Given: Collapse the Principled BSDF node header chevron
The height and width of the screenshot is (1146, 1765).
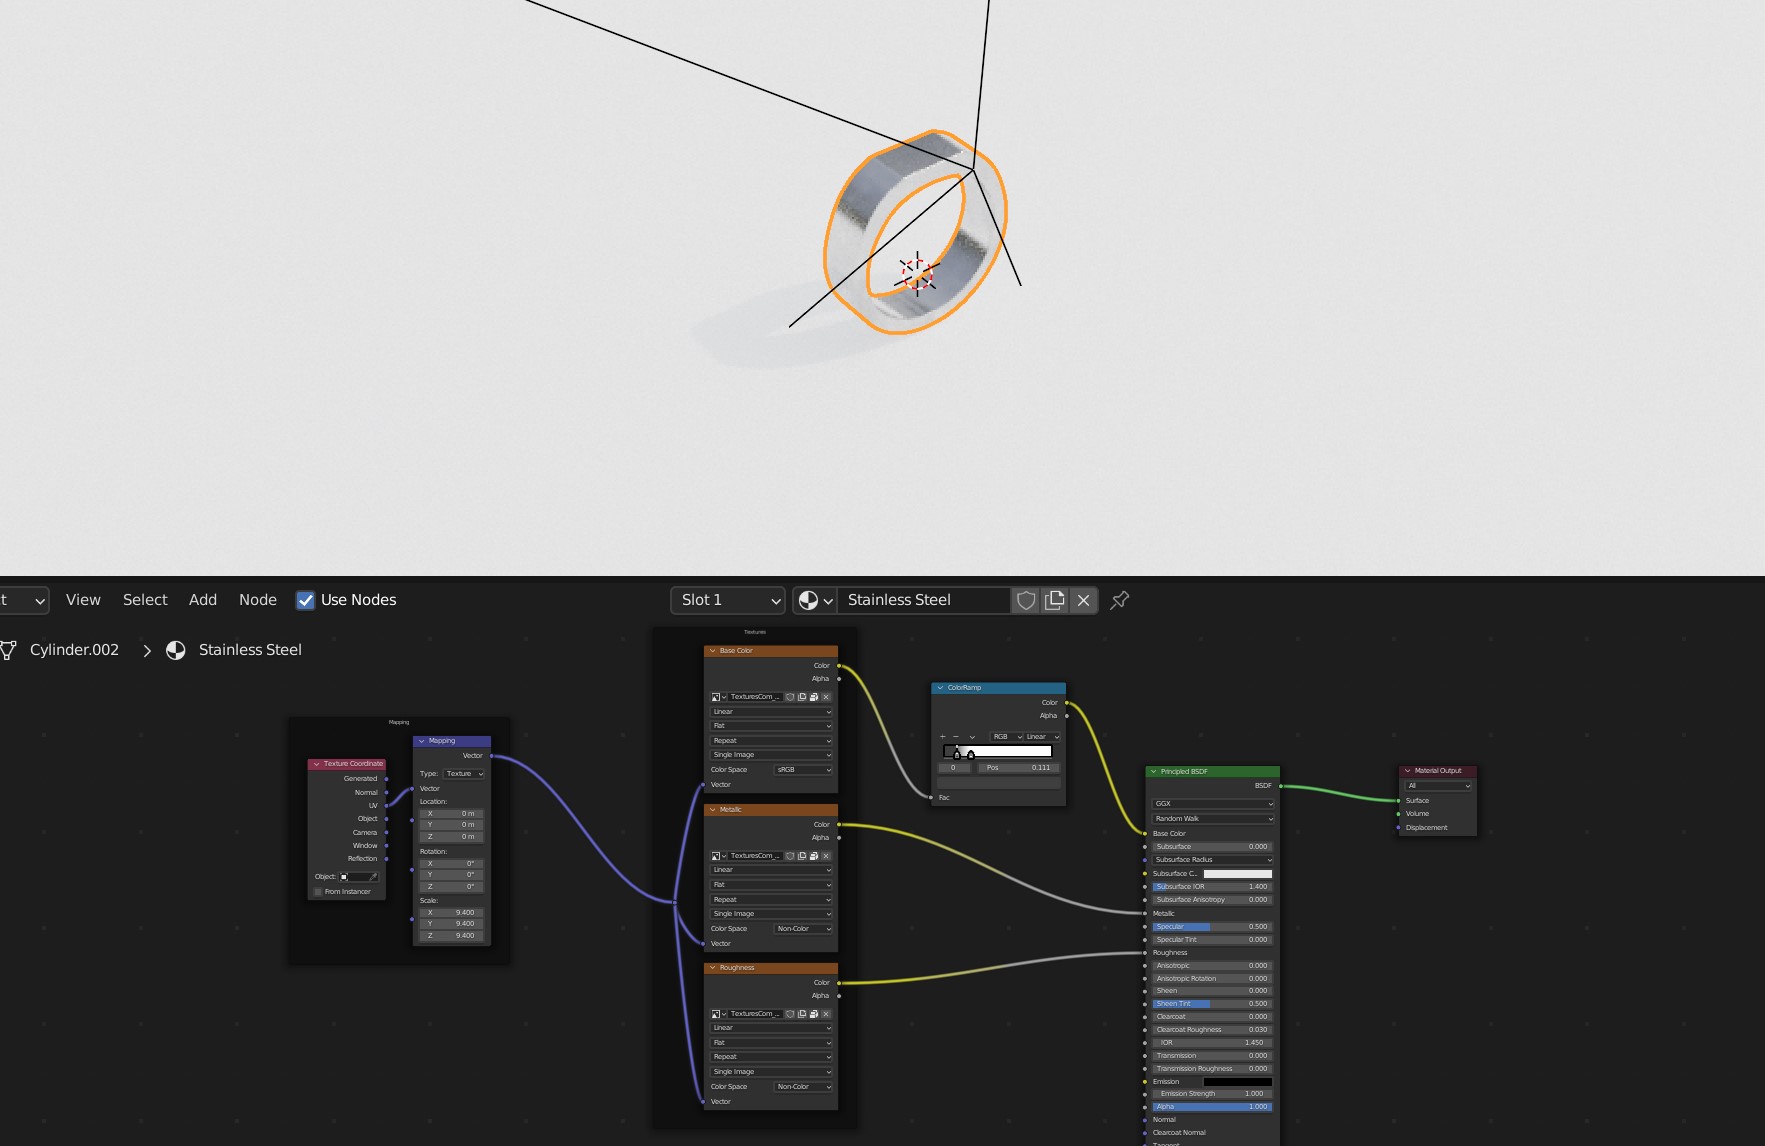Looking at the screenshot, I should [x=1153, y=771].
